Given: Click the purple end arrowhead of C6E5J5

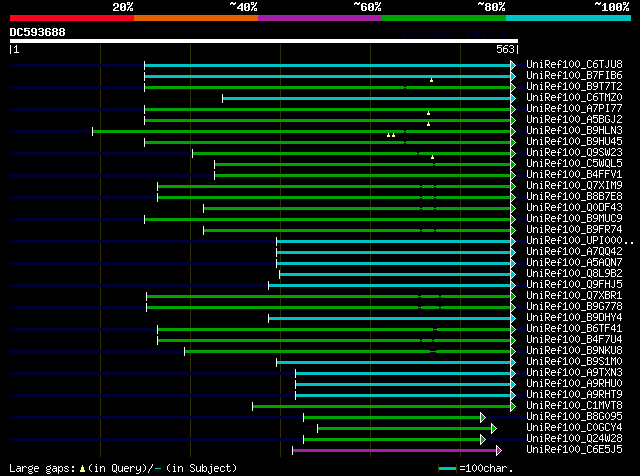Looking at the screenshot, I should [x=499, y=451].
